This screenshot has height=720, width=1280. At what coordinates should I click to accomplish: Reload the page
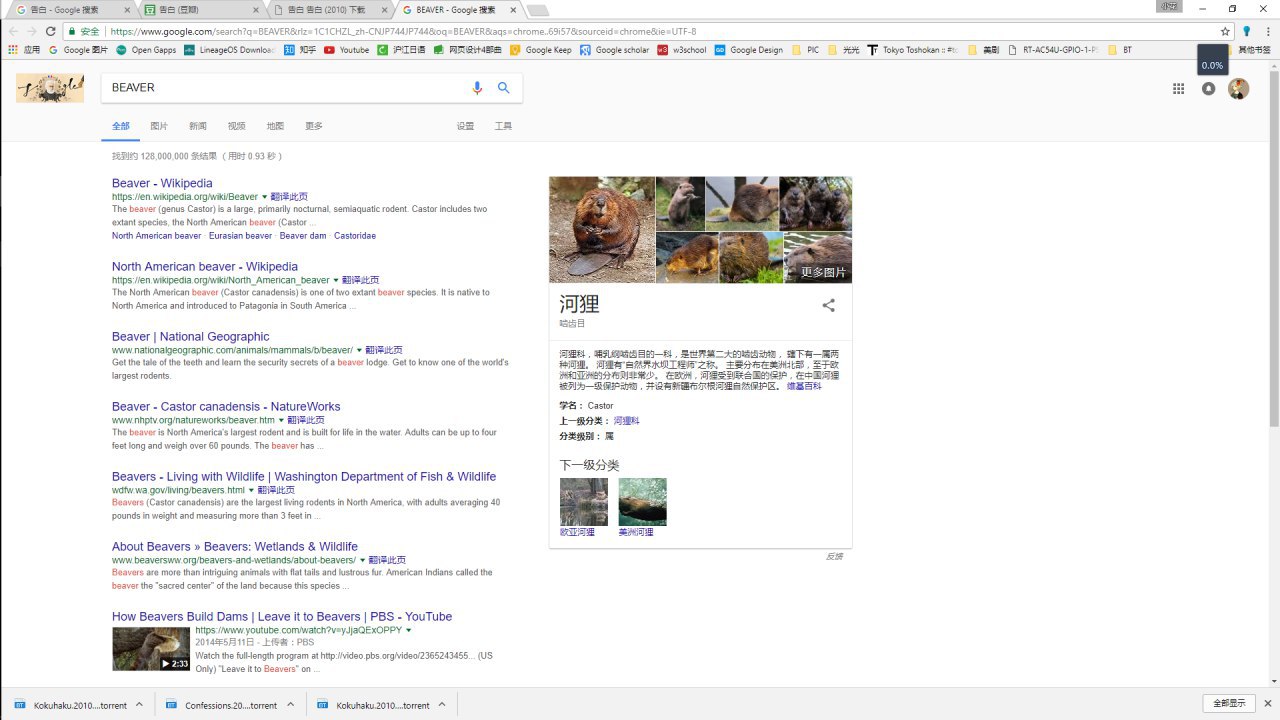[50, 31]
